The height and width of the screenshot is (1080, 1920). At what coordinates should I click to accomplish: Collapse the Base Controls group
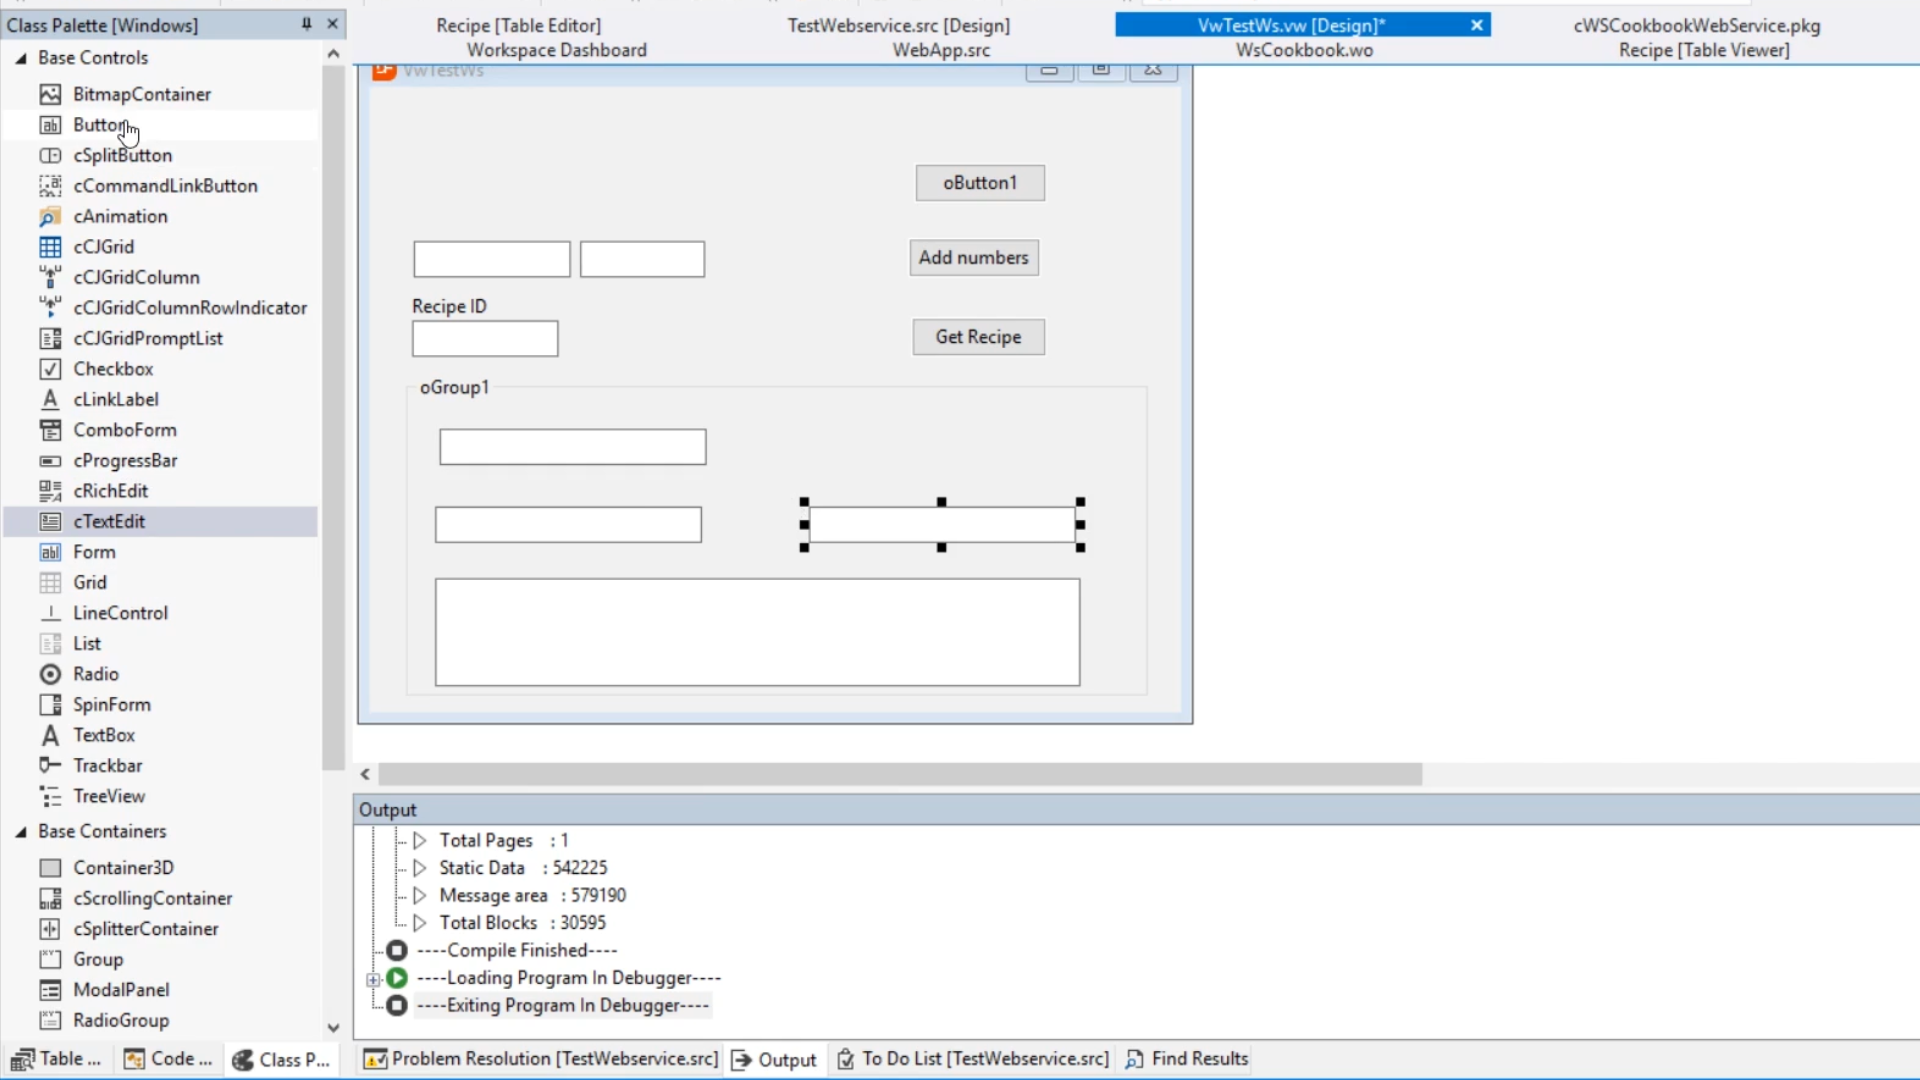click(21, 58)
